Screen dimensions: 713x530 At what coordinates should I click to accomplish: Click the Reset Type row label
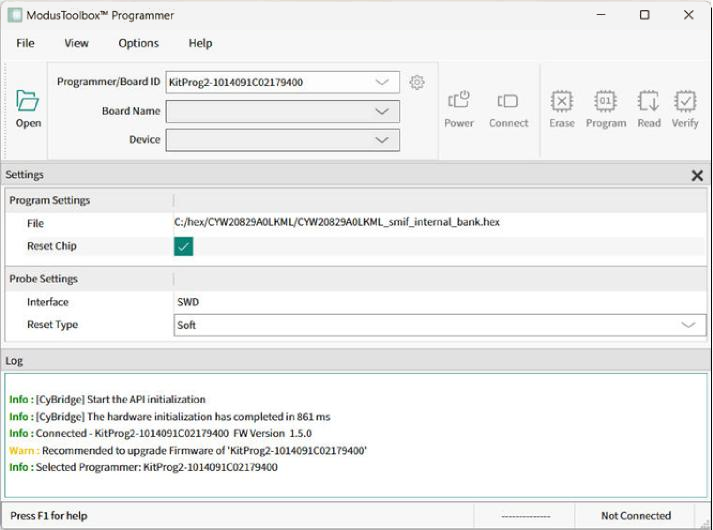pos(53,325)
